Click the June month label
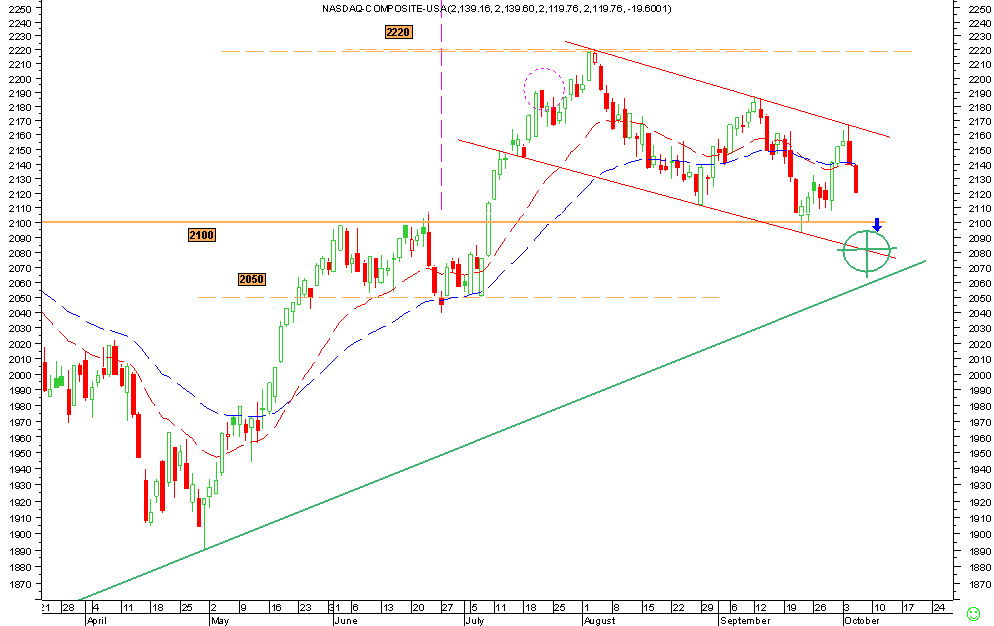 345,620
